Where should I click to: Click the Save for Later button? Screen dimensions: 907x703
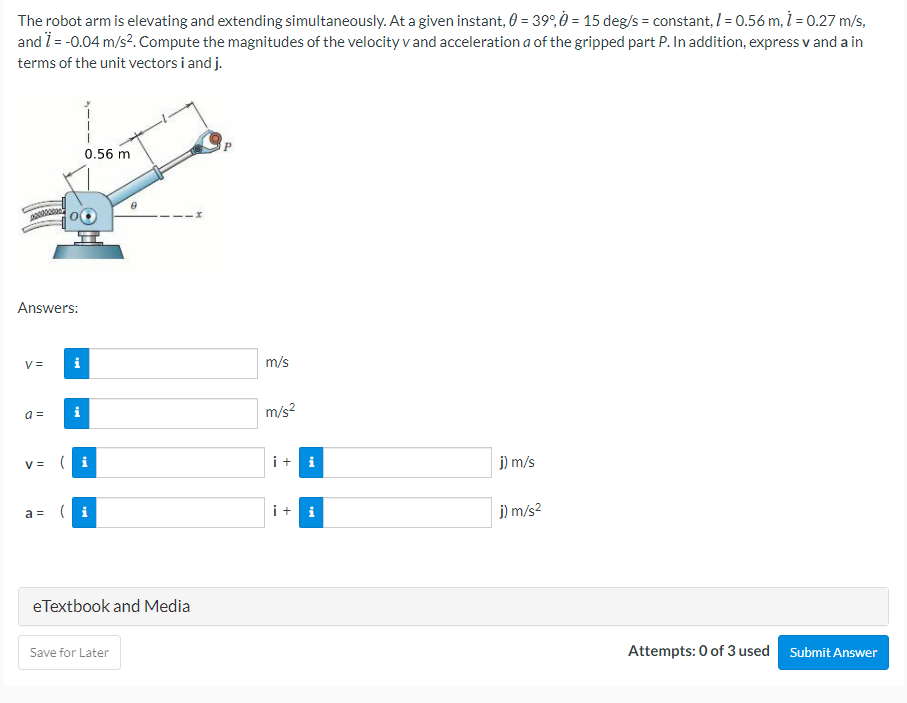pyautogui.click(x=69, y=652)
